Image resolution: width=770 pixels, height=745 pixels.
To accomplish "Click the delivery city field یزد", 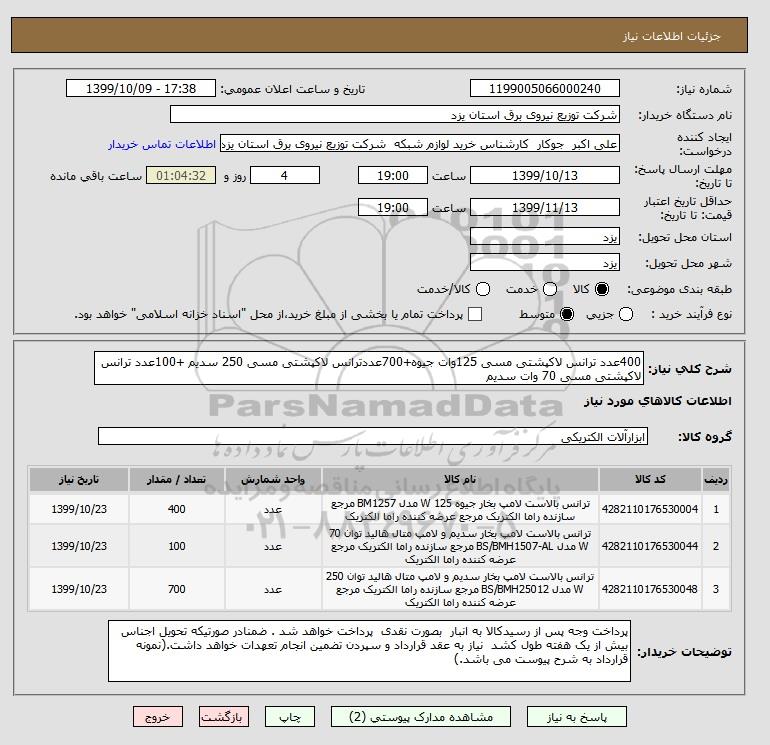I will (545, 263).
